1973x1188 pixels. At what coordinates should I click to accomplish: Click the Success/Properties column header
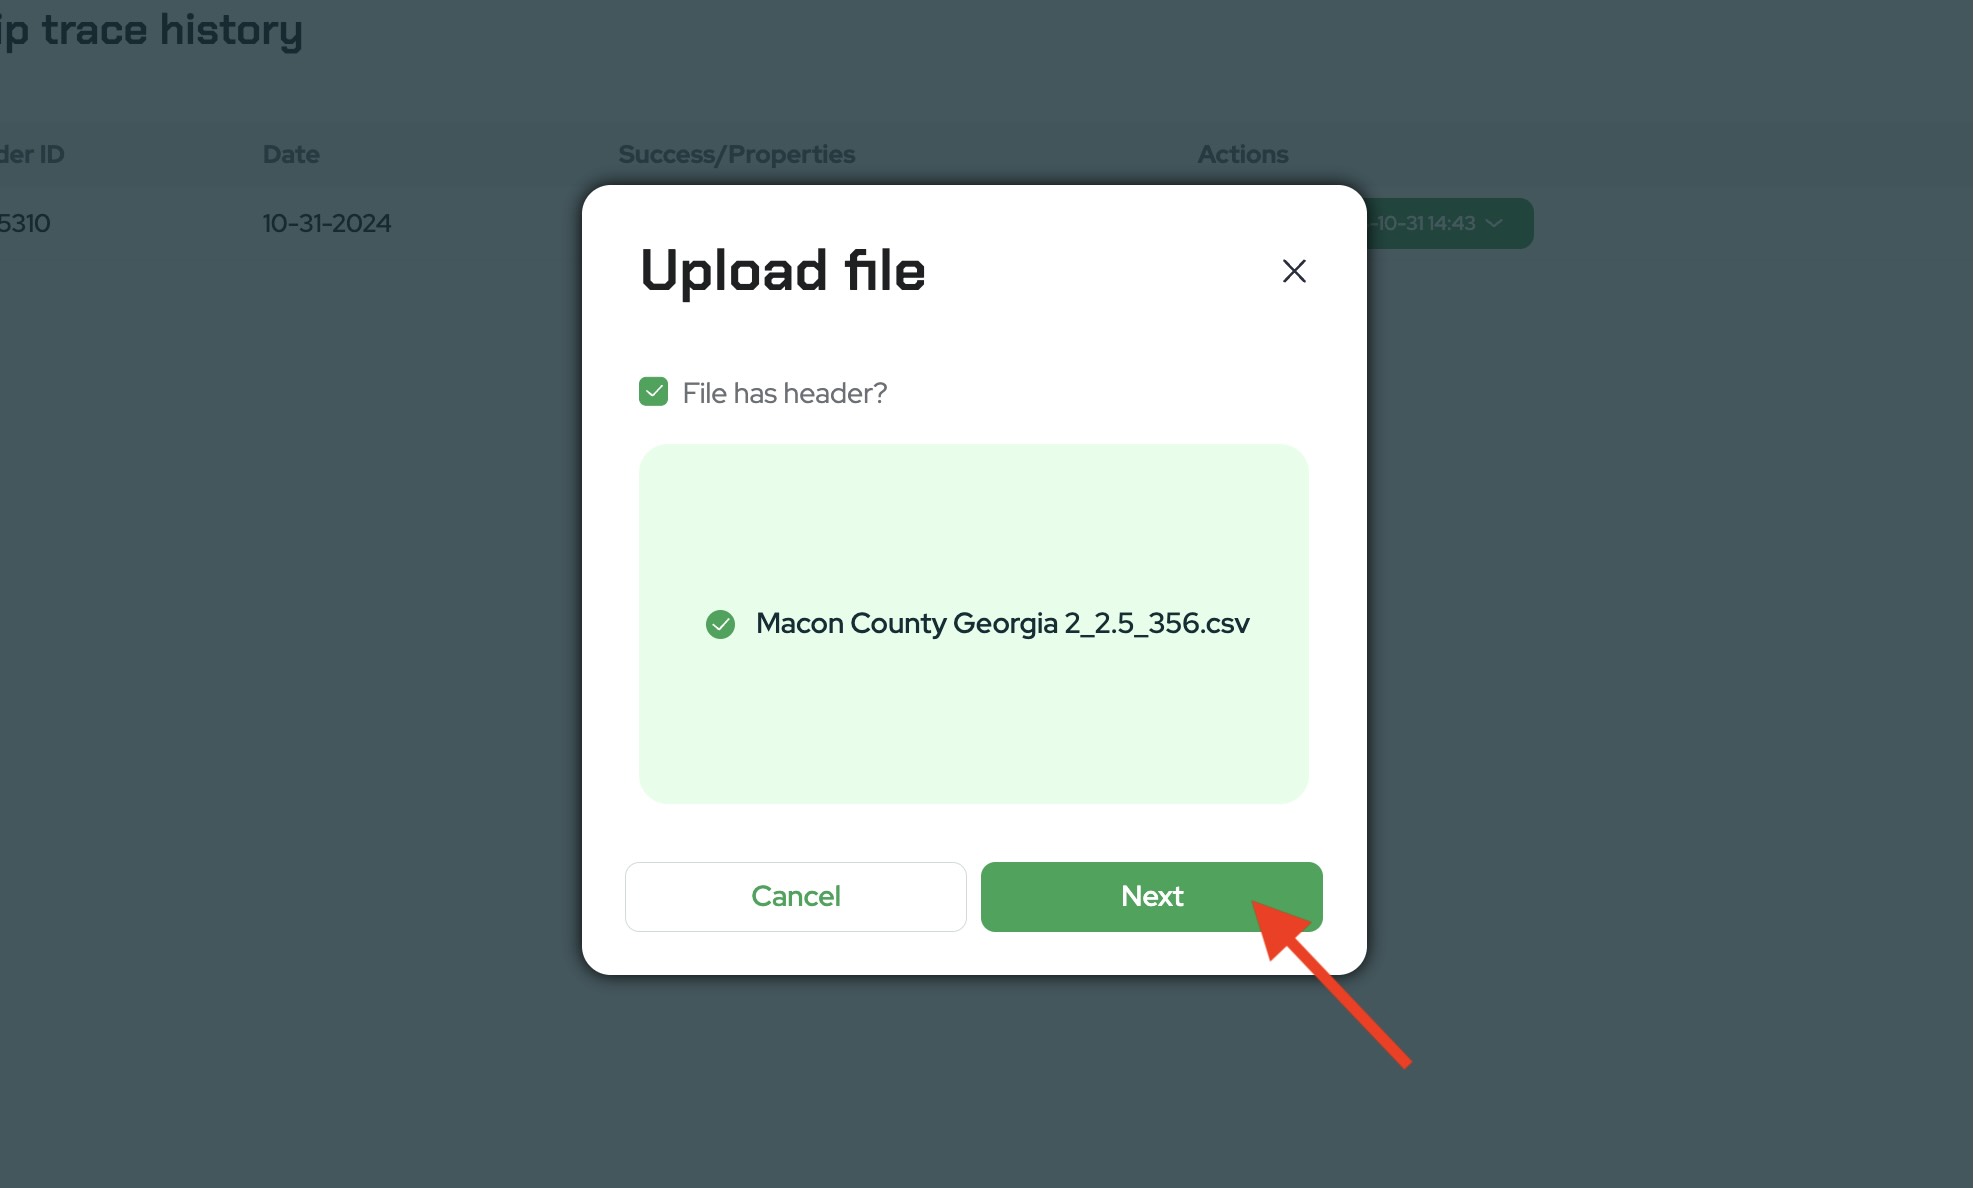click(736, 154)
